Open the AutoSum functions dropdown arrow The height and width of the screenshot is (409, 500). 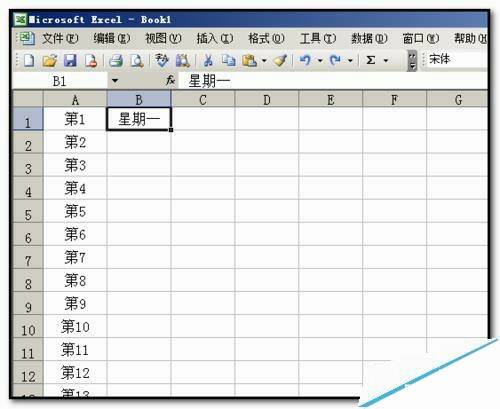pyautogui.click(x=386, y=61)
